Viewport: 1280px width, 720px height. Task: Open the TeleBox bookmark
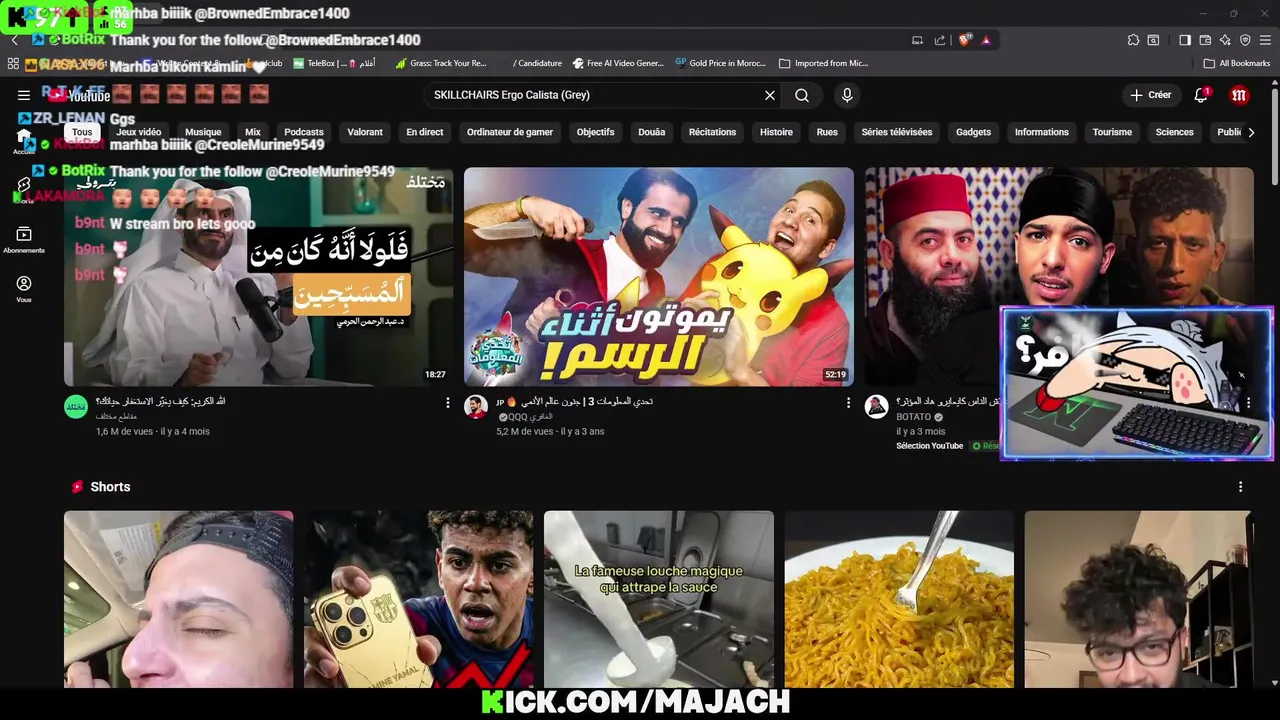tap(322, 63)
